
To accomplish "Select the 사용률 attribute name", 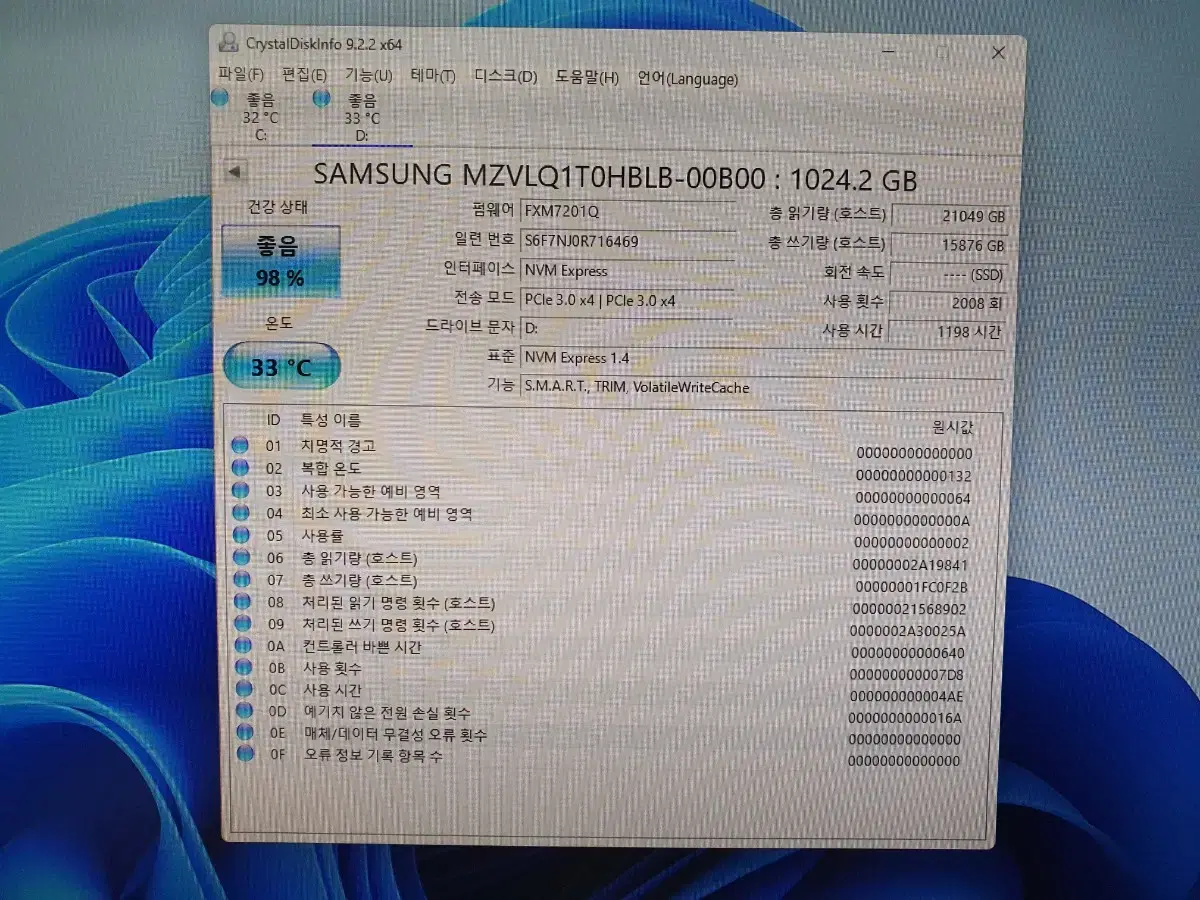I will 323,536.
